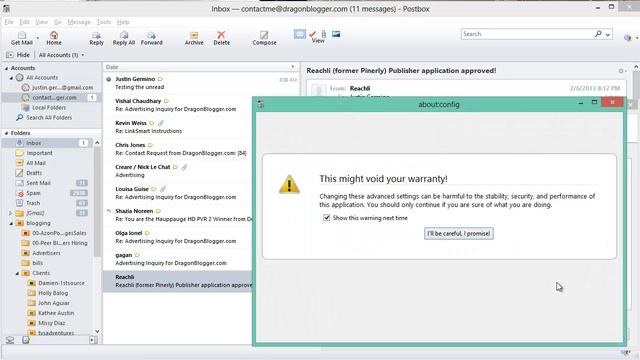Open Vishal Chaudhary message
640x360 pixels.
pos(178,105)
